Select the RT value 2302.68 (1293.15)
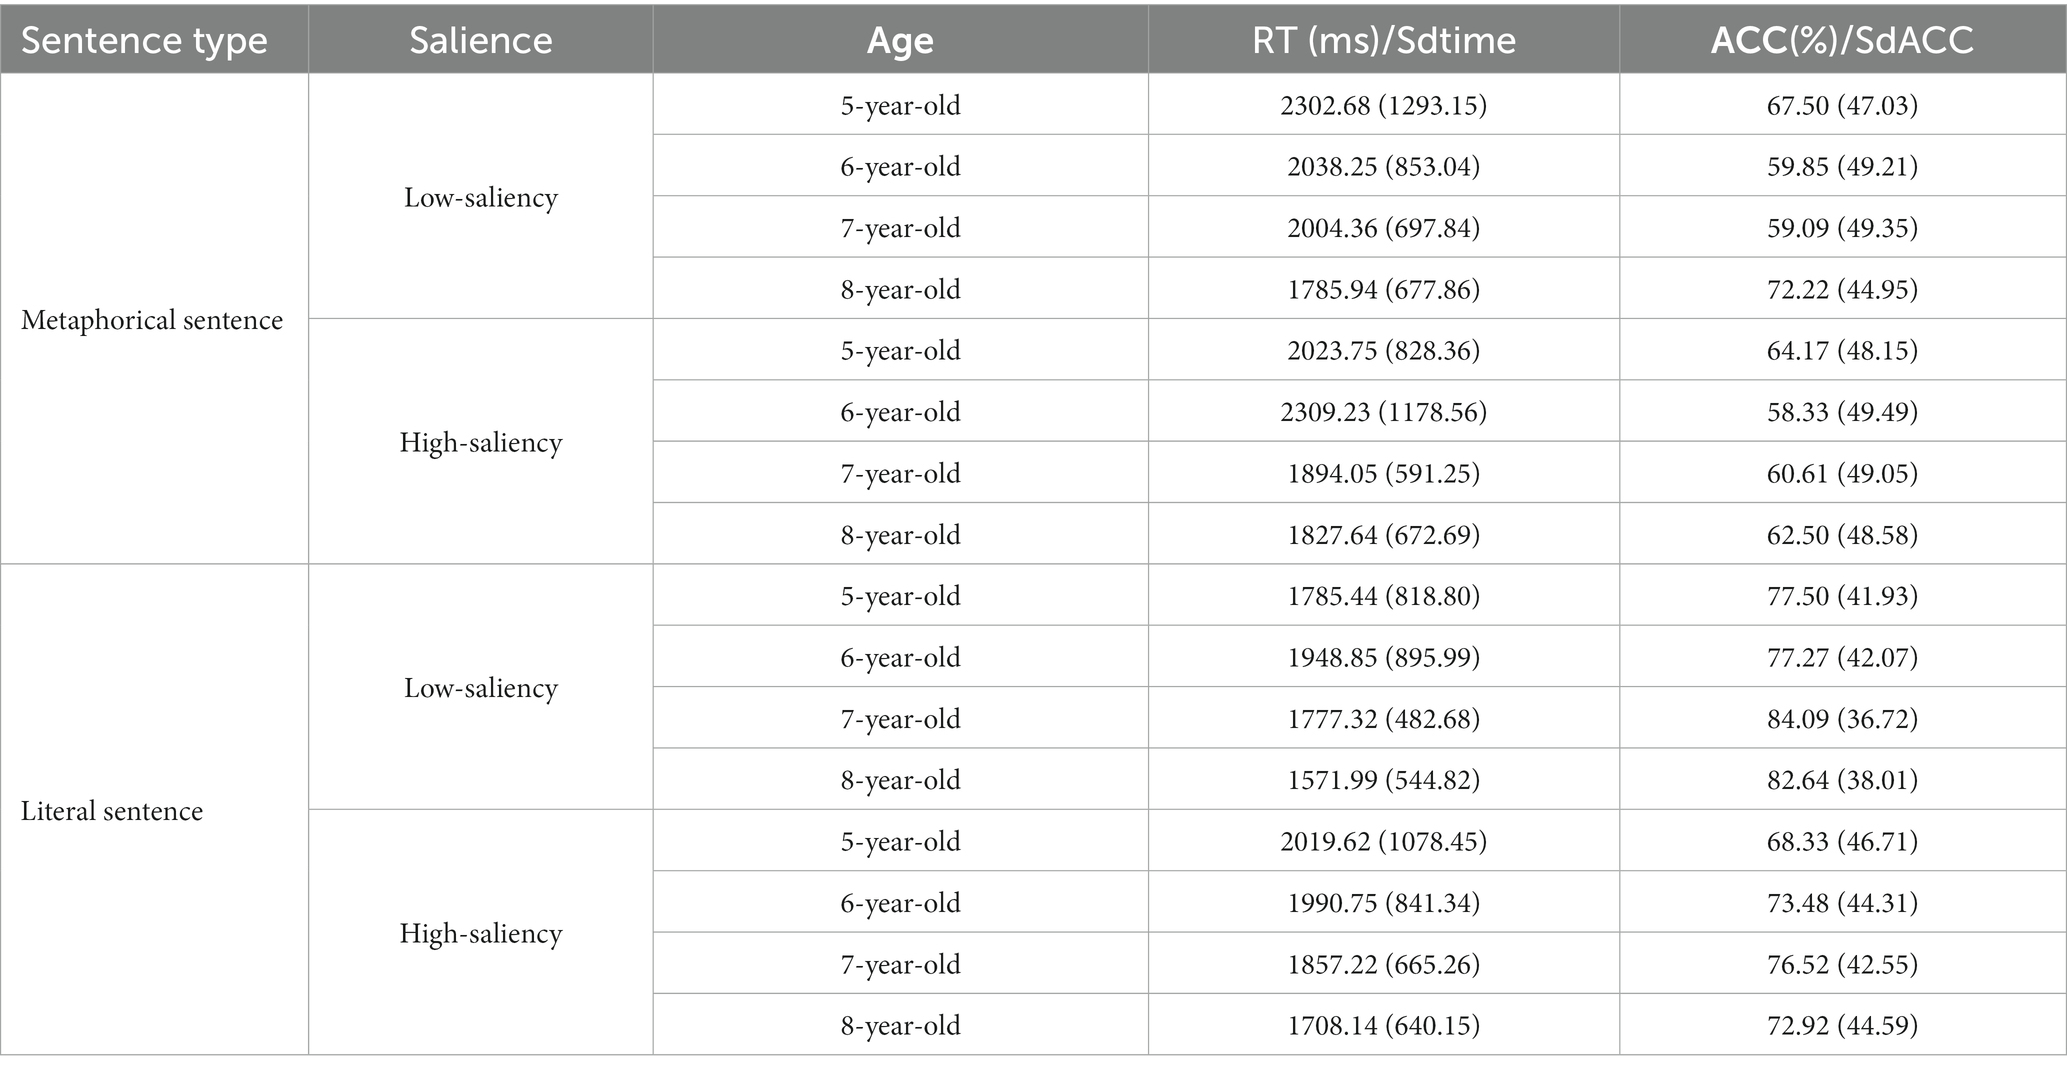 1383,105
